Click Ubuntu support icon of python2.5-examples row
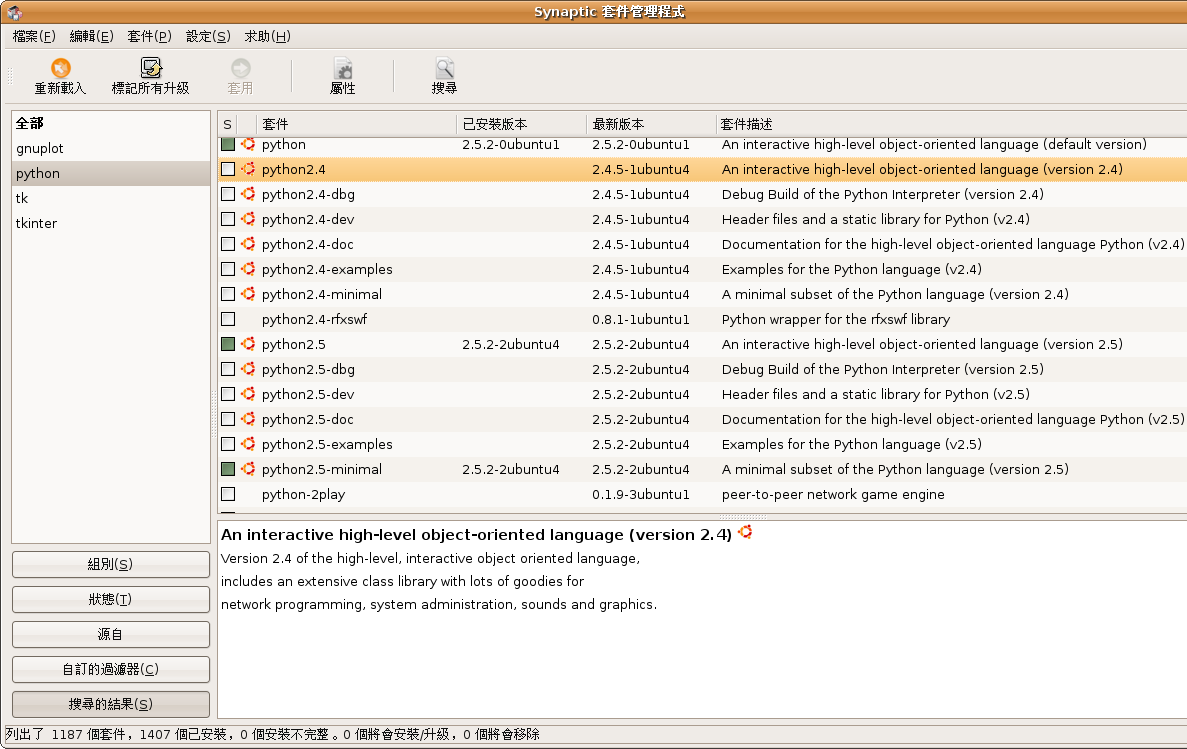This screenshot has height=749, width=1187. 248,444
